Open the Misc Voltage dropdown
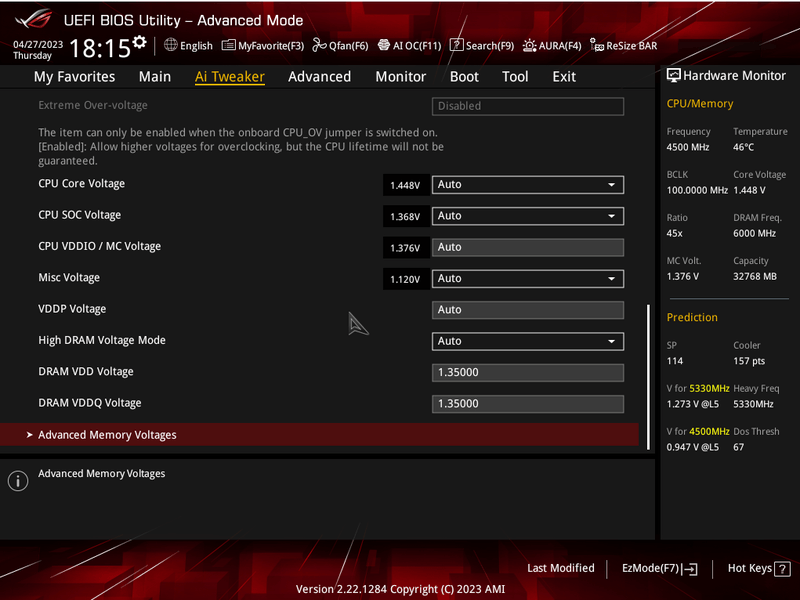 528,279
